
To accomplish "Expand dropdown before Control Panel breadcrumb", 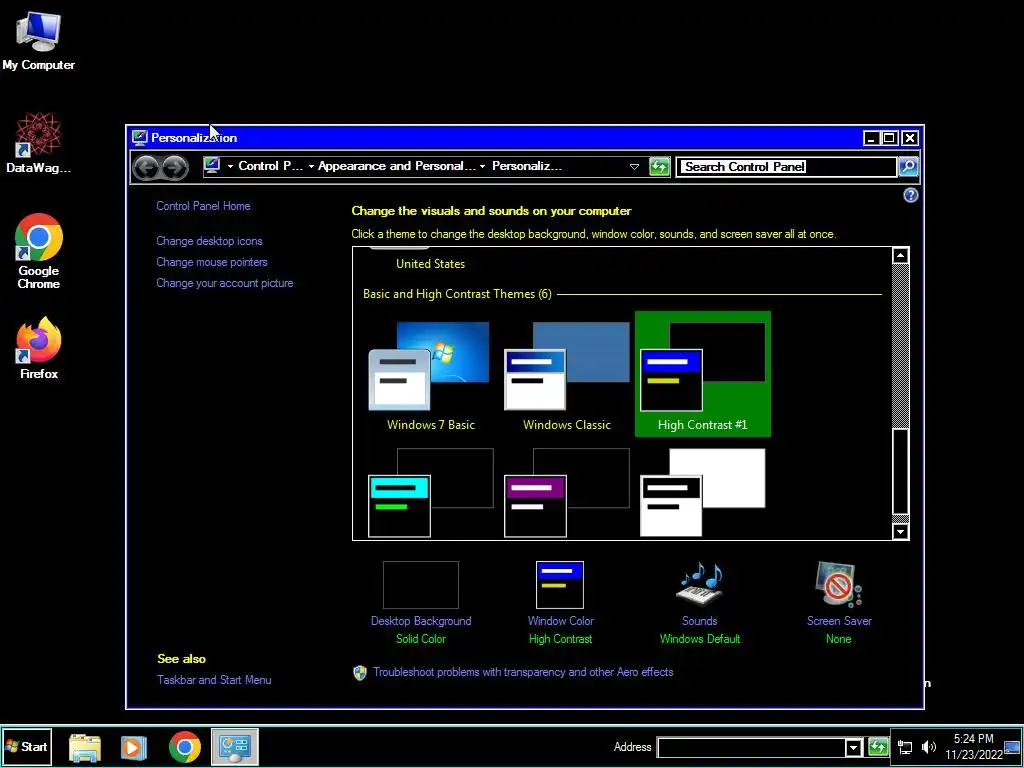I will pyautogui.click(x=230, y=167).
